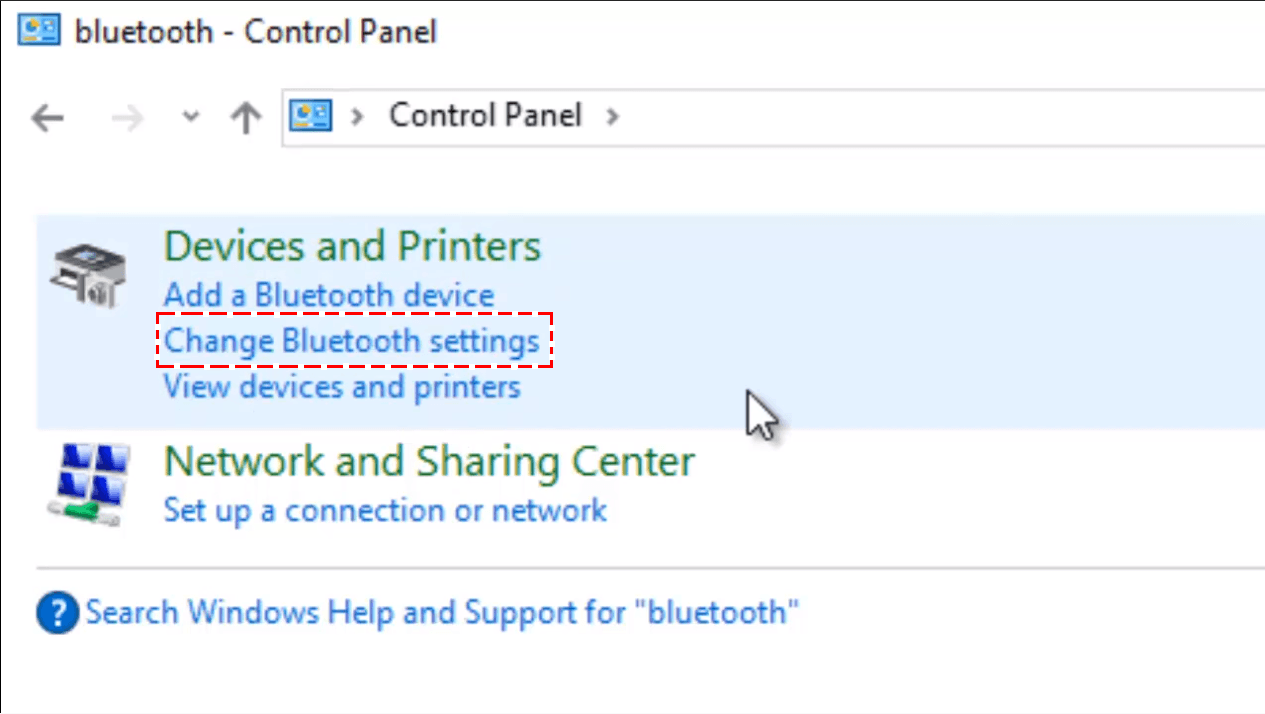
Task: Navigate up one level with up arrow
Action: 245,118
